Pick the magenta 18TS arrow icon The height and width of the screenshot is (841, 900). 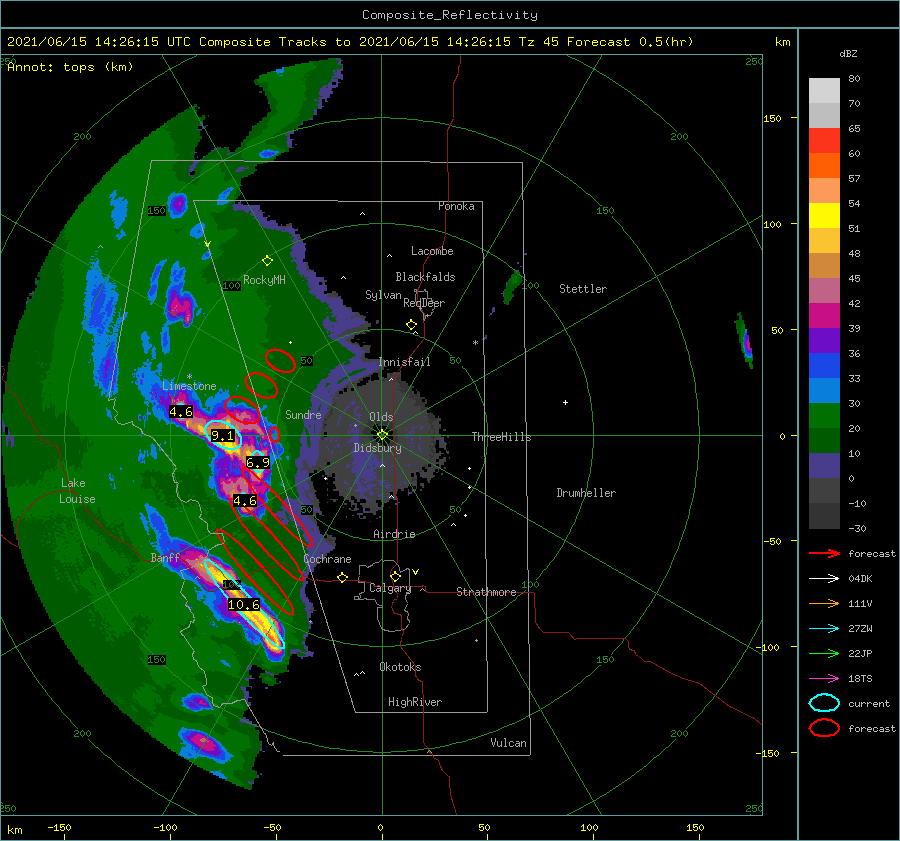pyautogui.click(x=824, y=679)
